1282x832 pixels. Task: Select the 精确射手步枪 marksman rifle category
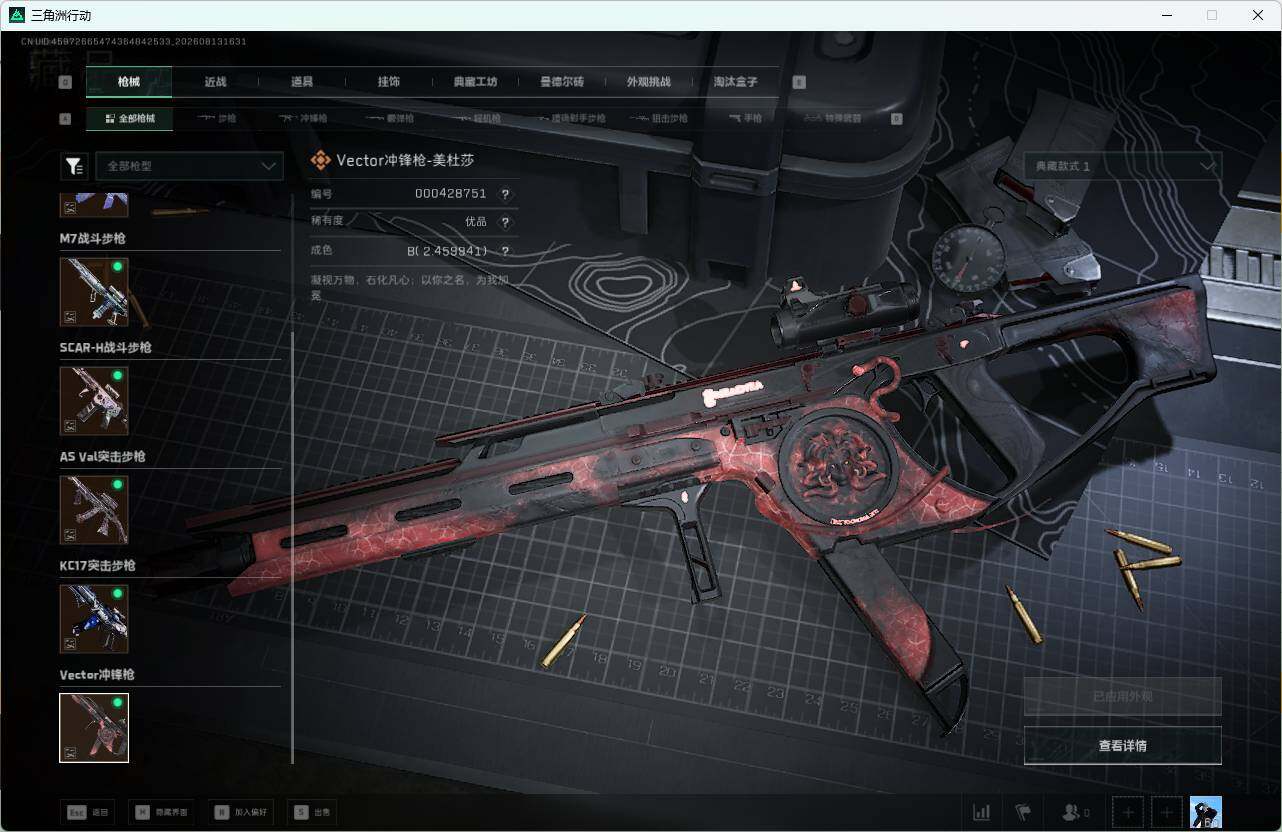[571, 118]
